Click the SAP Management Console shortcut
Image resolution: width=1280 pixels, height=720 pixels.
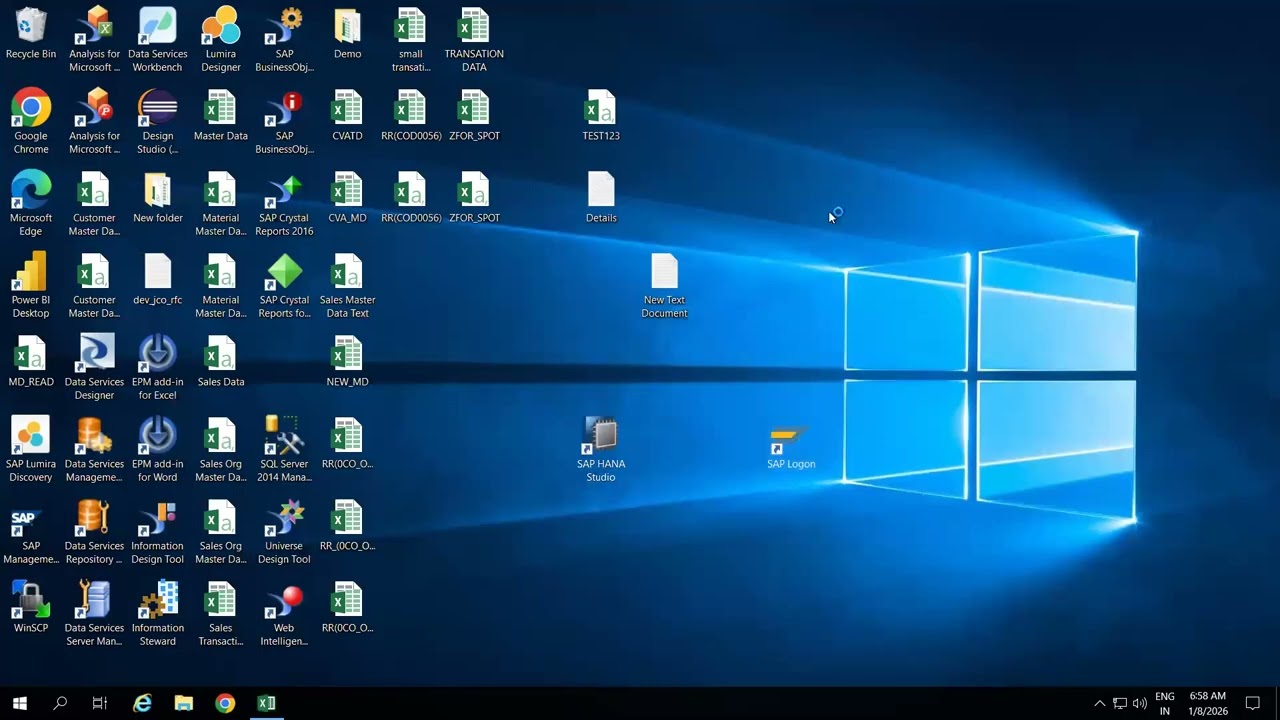[x=31, y=532]
